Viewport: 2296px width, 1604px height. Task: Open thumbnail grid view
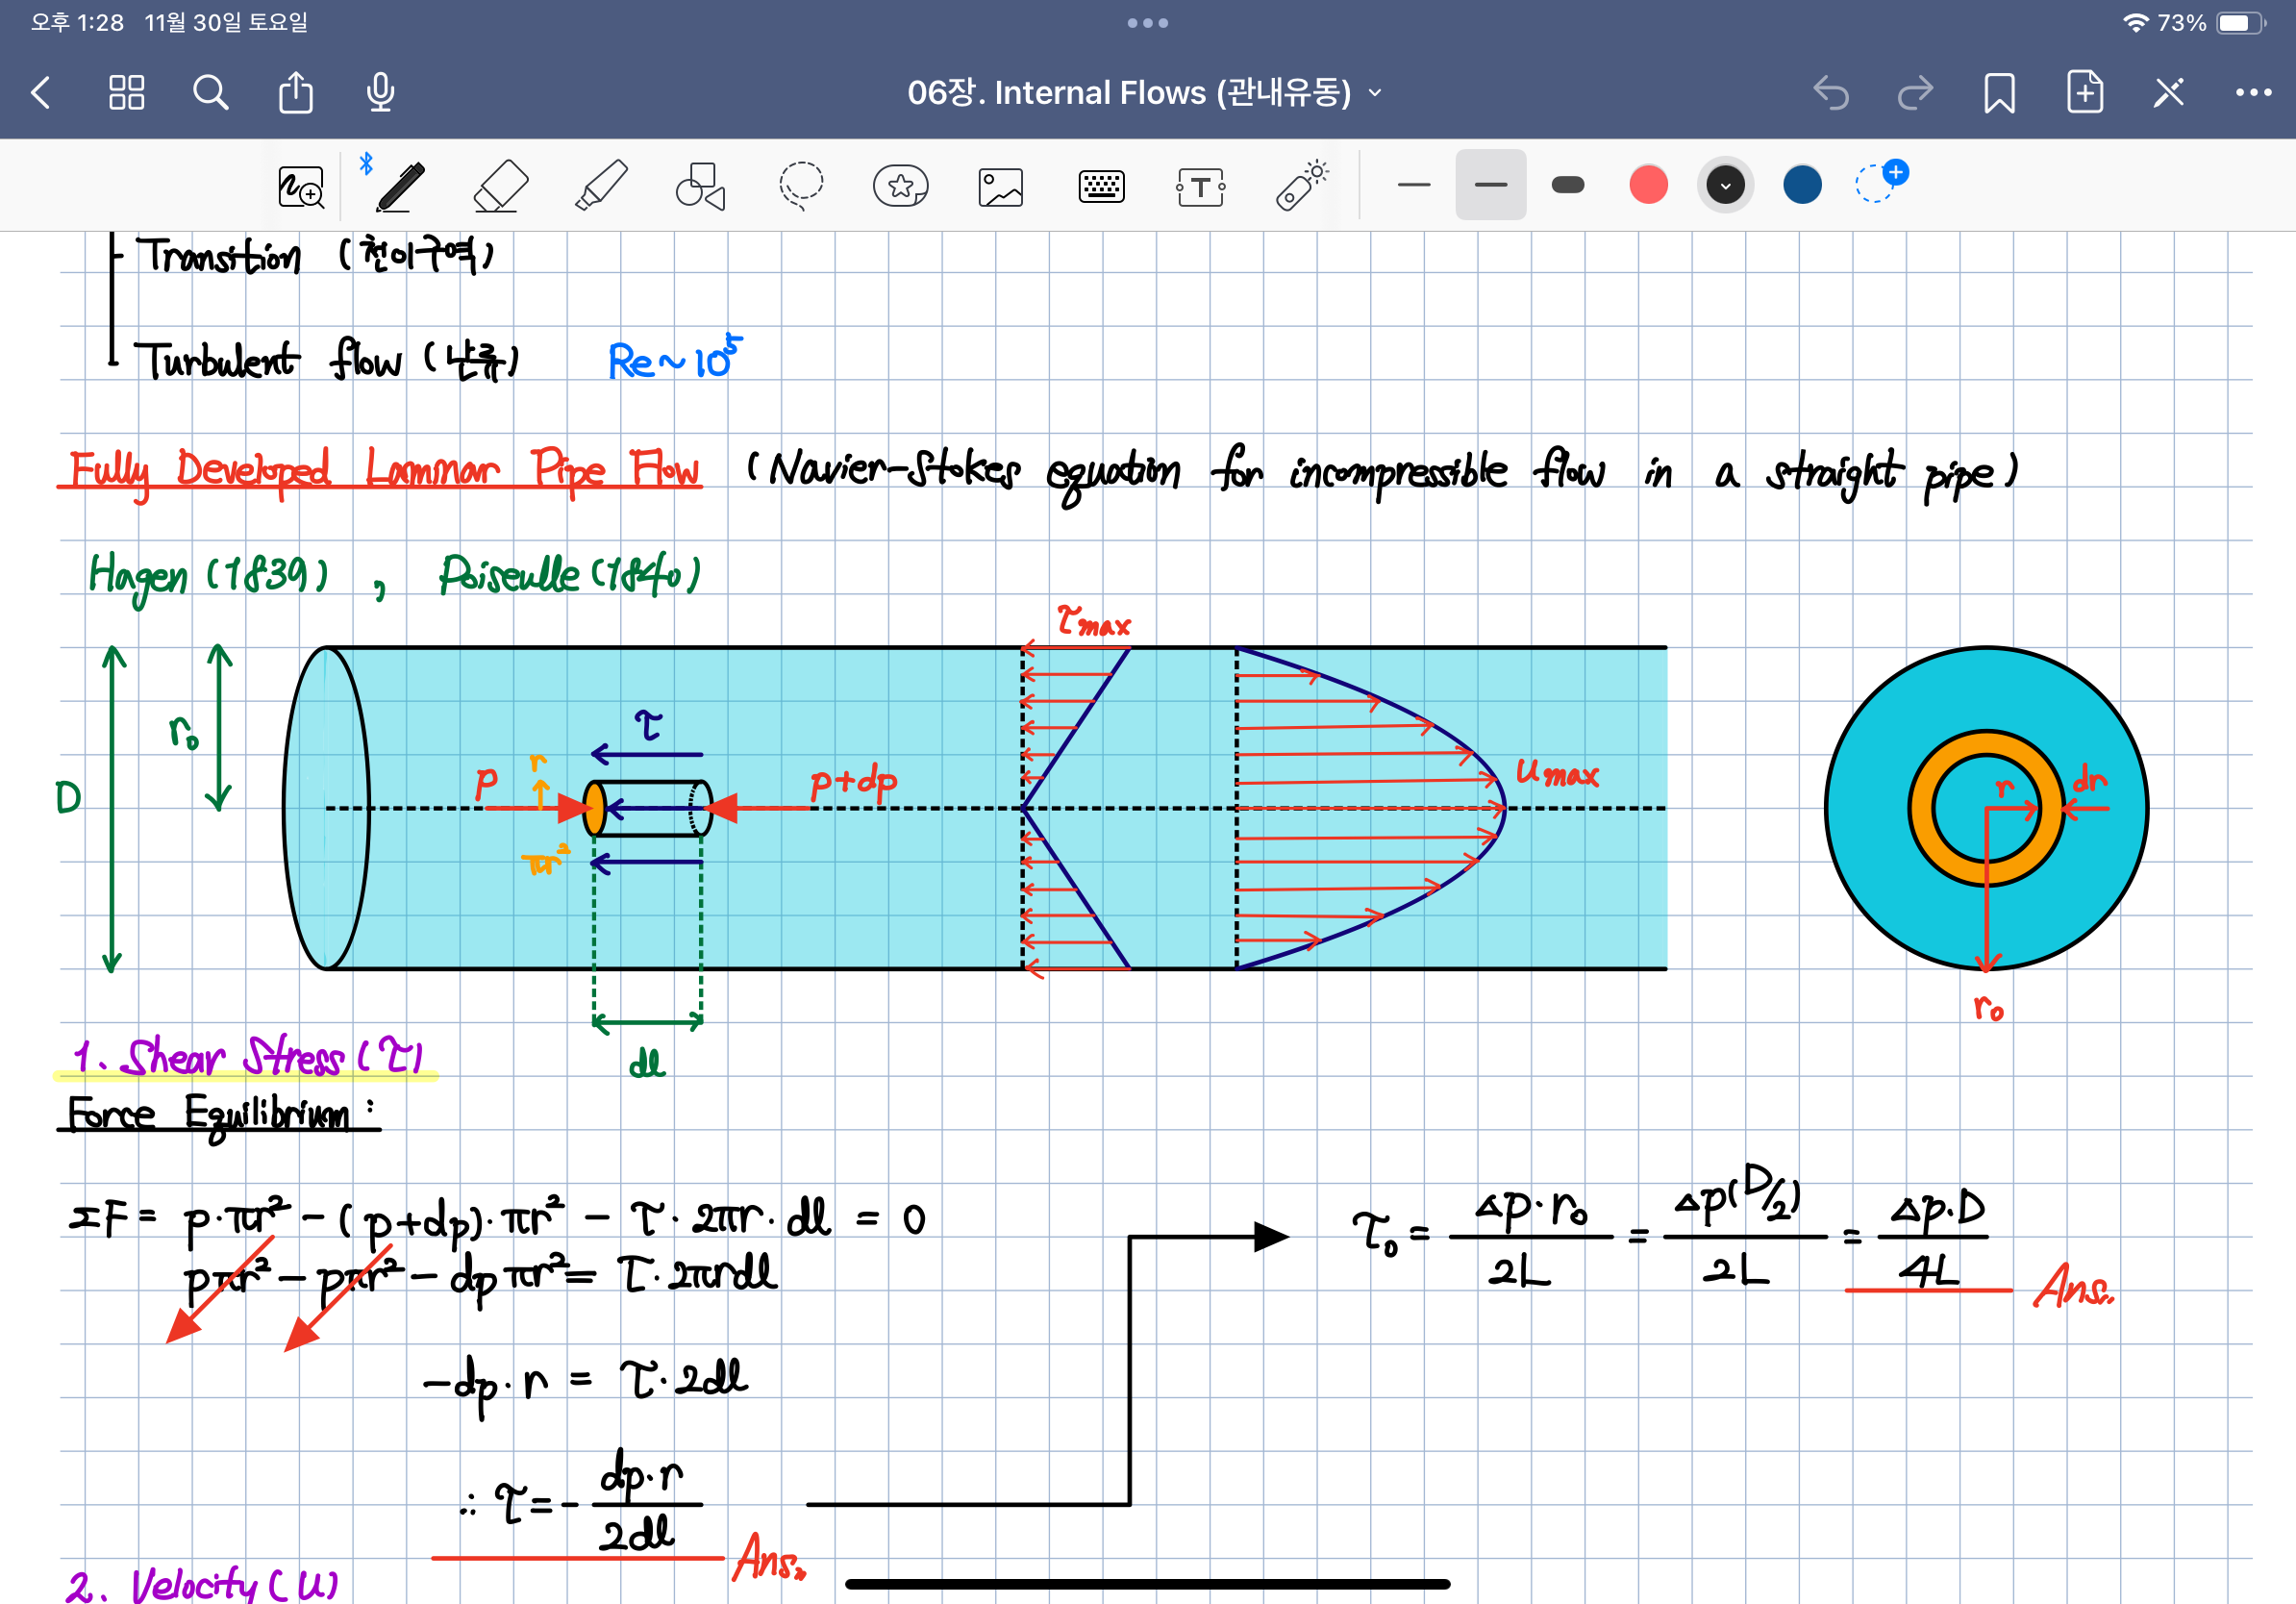click(x=126, y=93)
